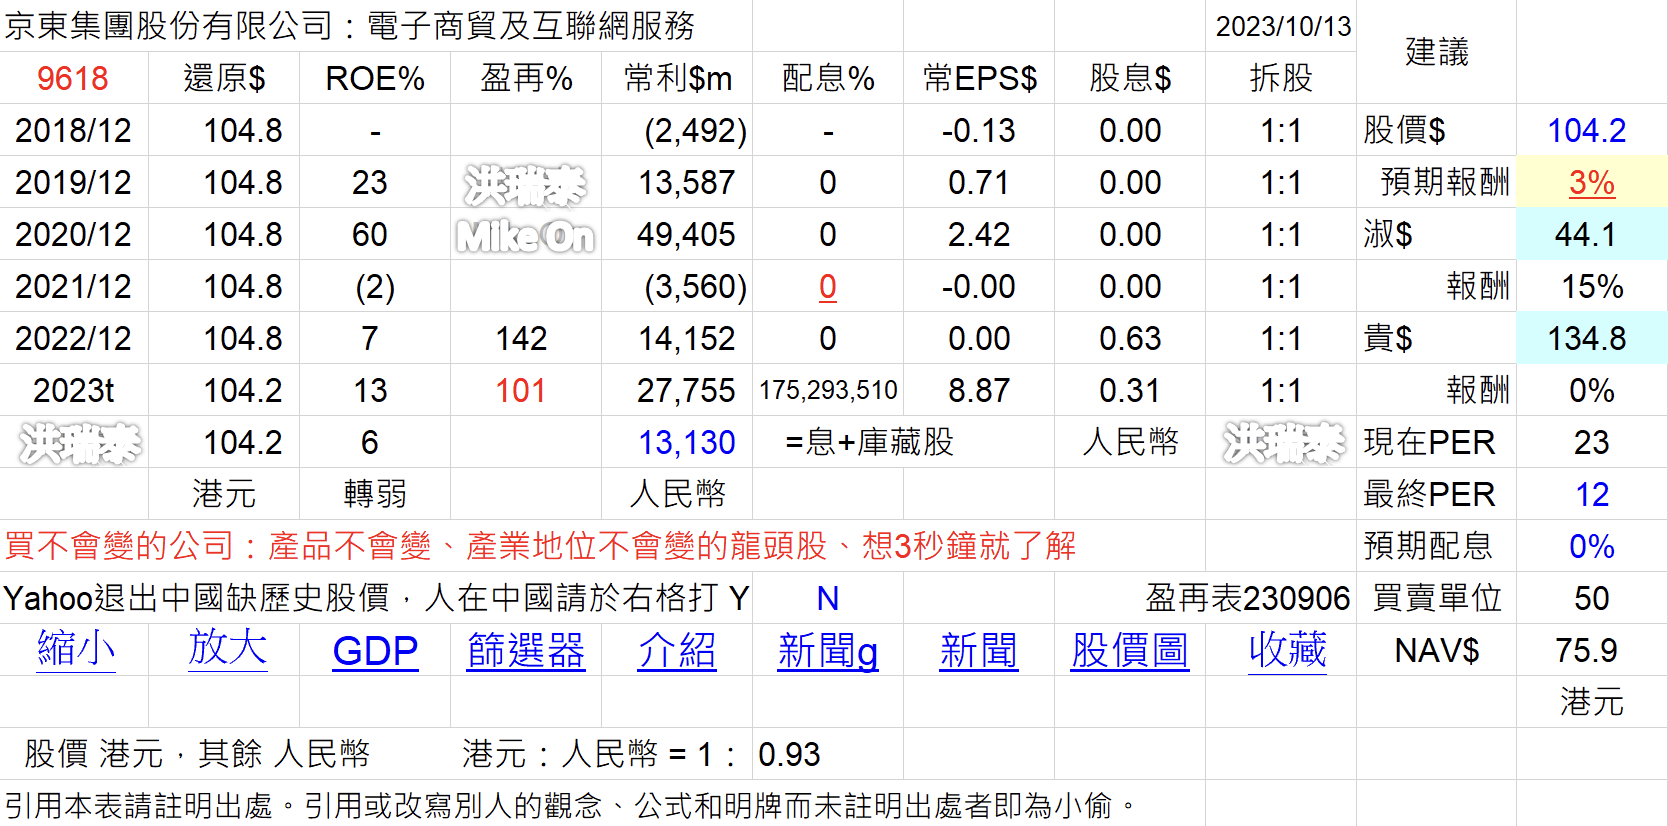Click the underlined 3% expected return
The width and height of the screenshot is (1668, 826).
click(1592, 182)
